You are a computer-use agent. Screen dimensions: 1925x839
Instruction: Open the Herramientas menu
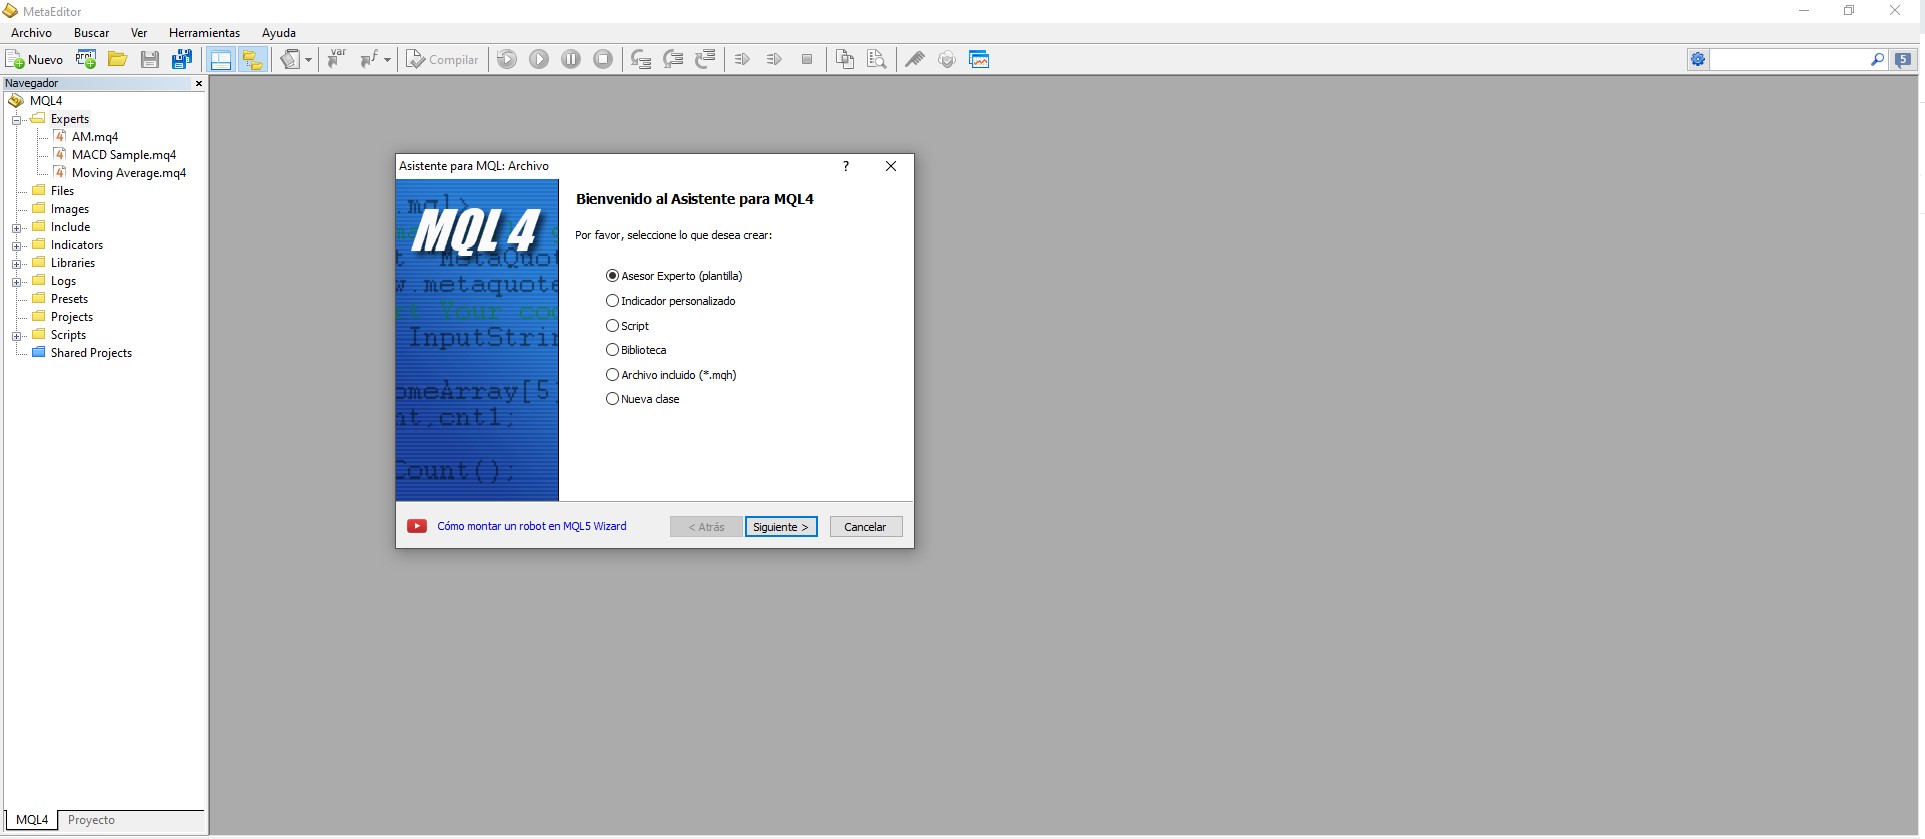(204, 33)
